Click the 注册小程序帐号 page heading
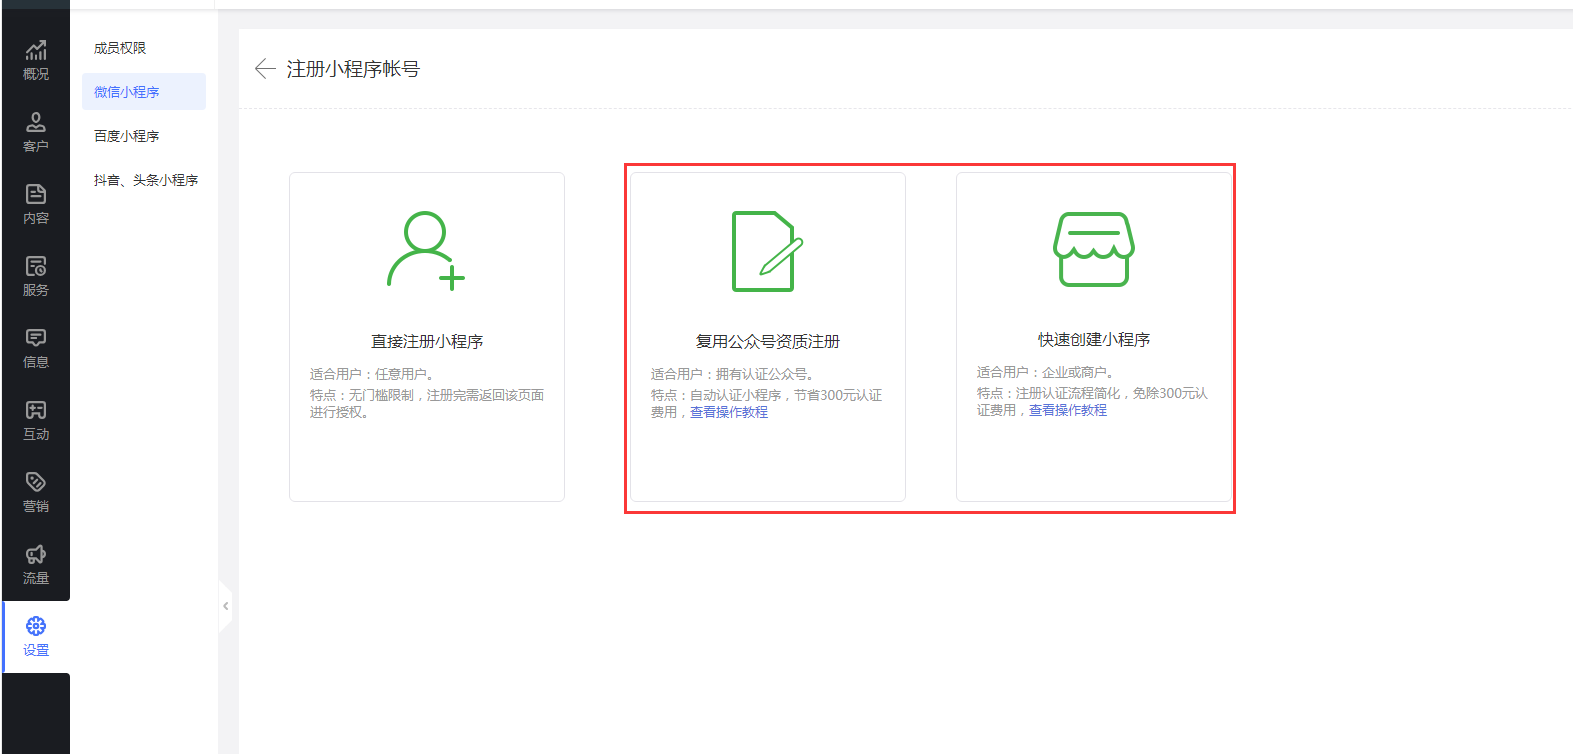Screen dimensions: 1573x754 pyautogui.click(x=353, y=69)
